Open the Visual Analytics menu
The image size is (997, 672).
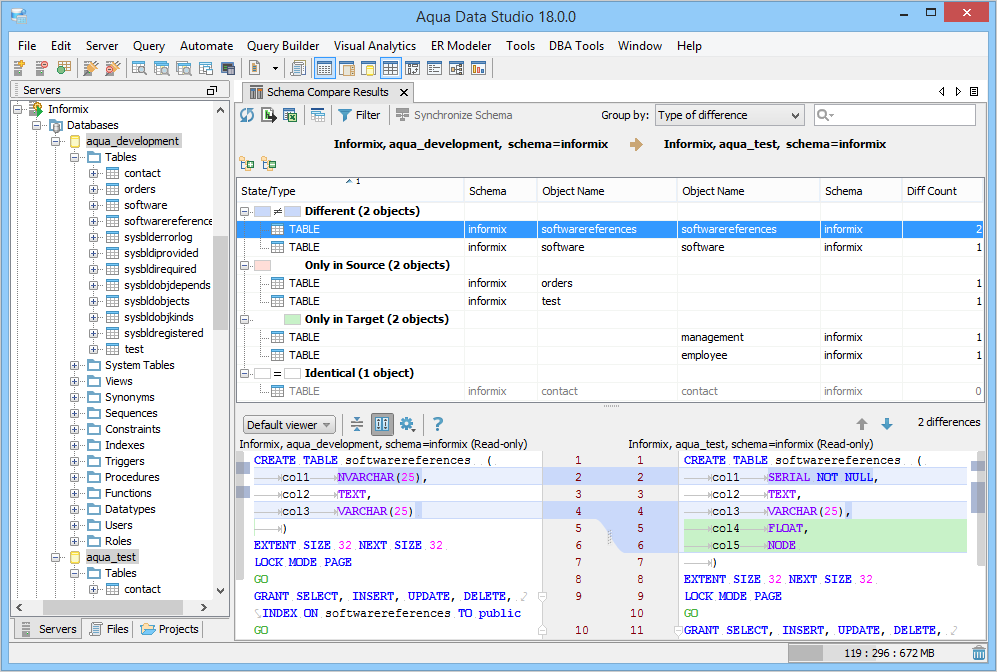(x=375, y=46)
